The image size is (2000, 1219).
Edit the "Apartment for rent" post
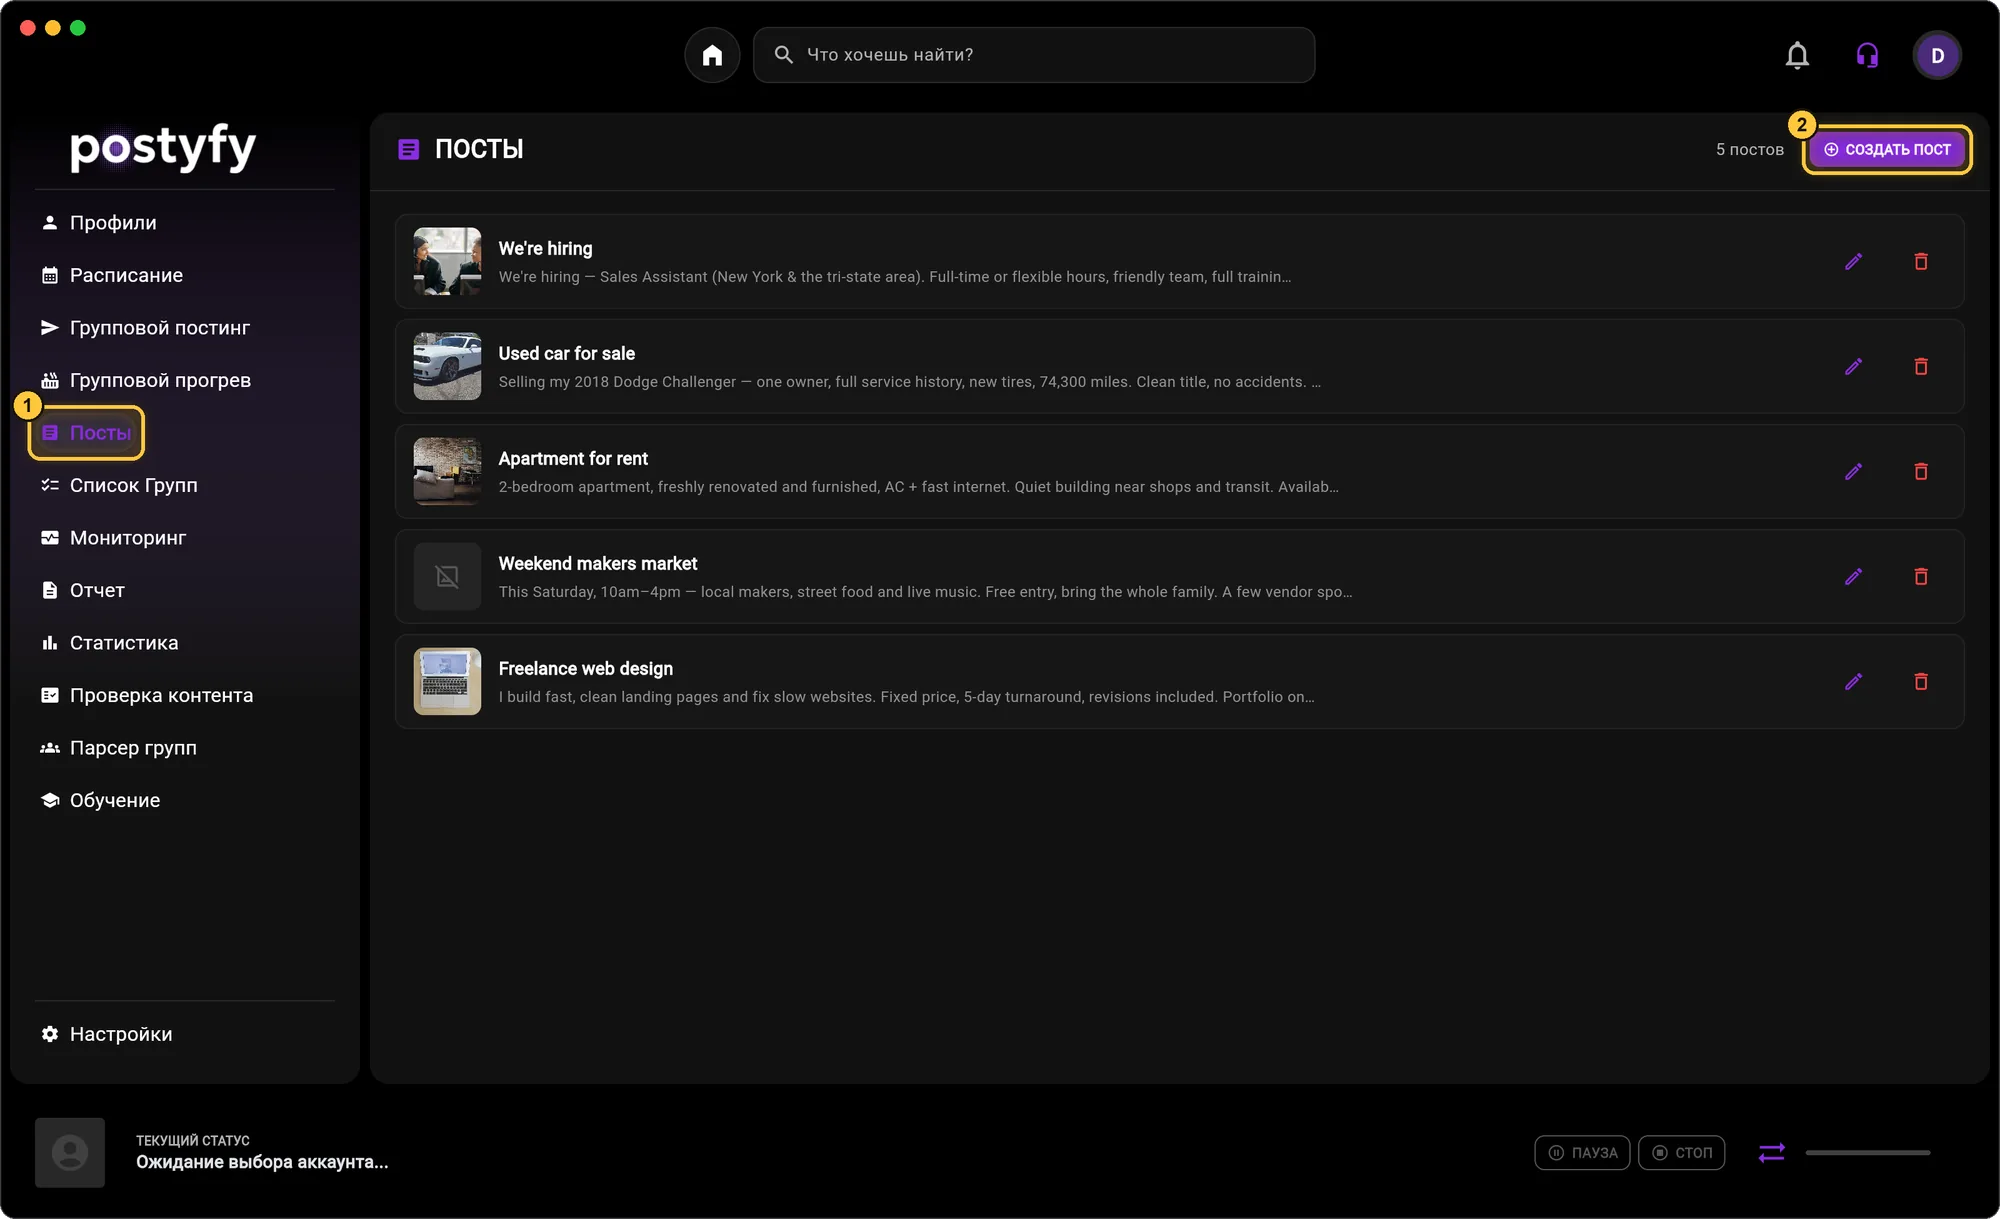[x=1853, y=472]
